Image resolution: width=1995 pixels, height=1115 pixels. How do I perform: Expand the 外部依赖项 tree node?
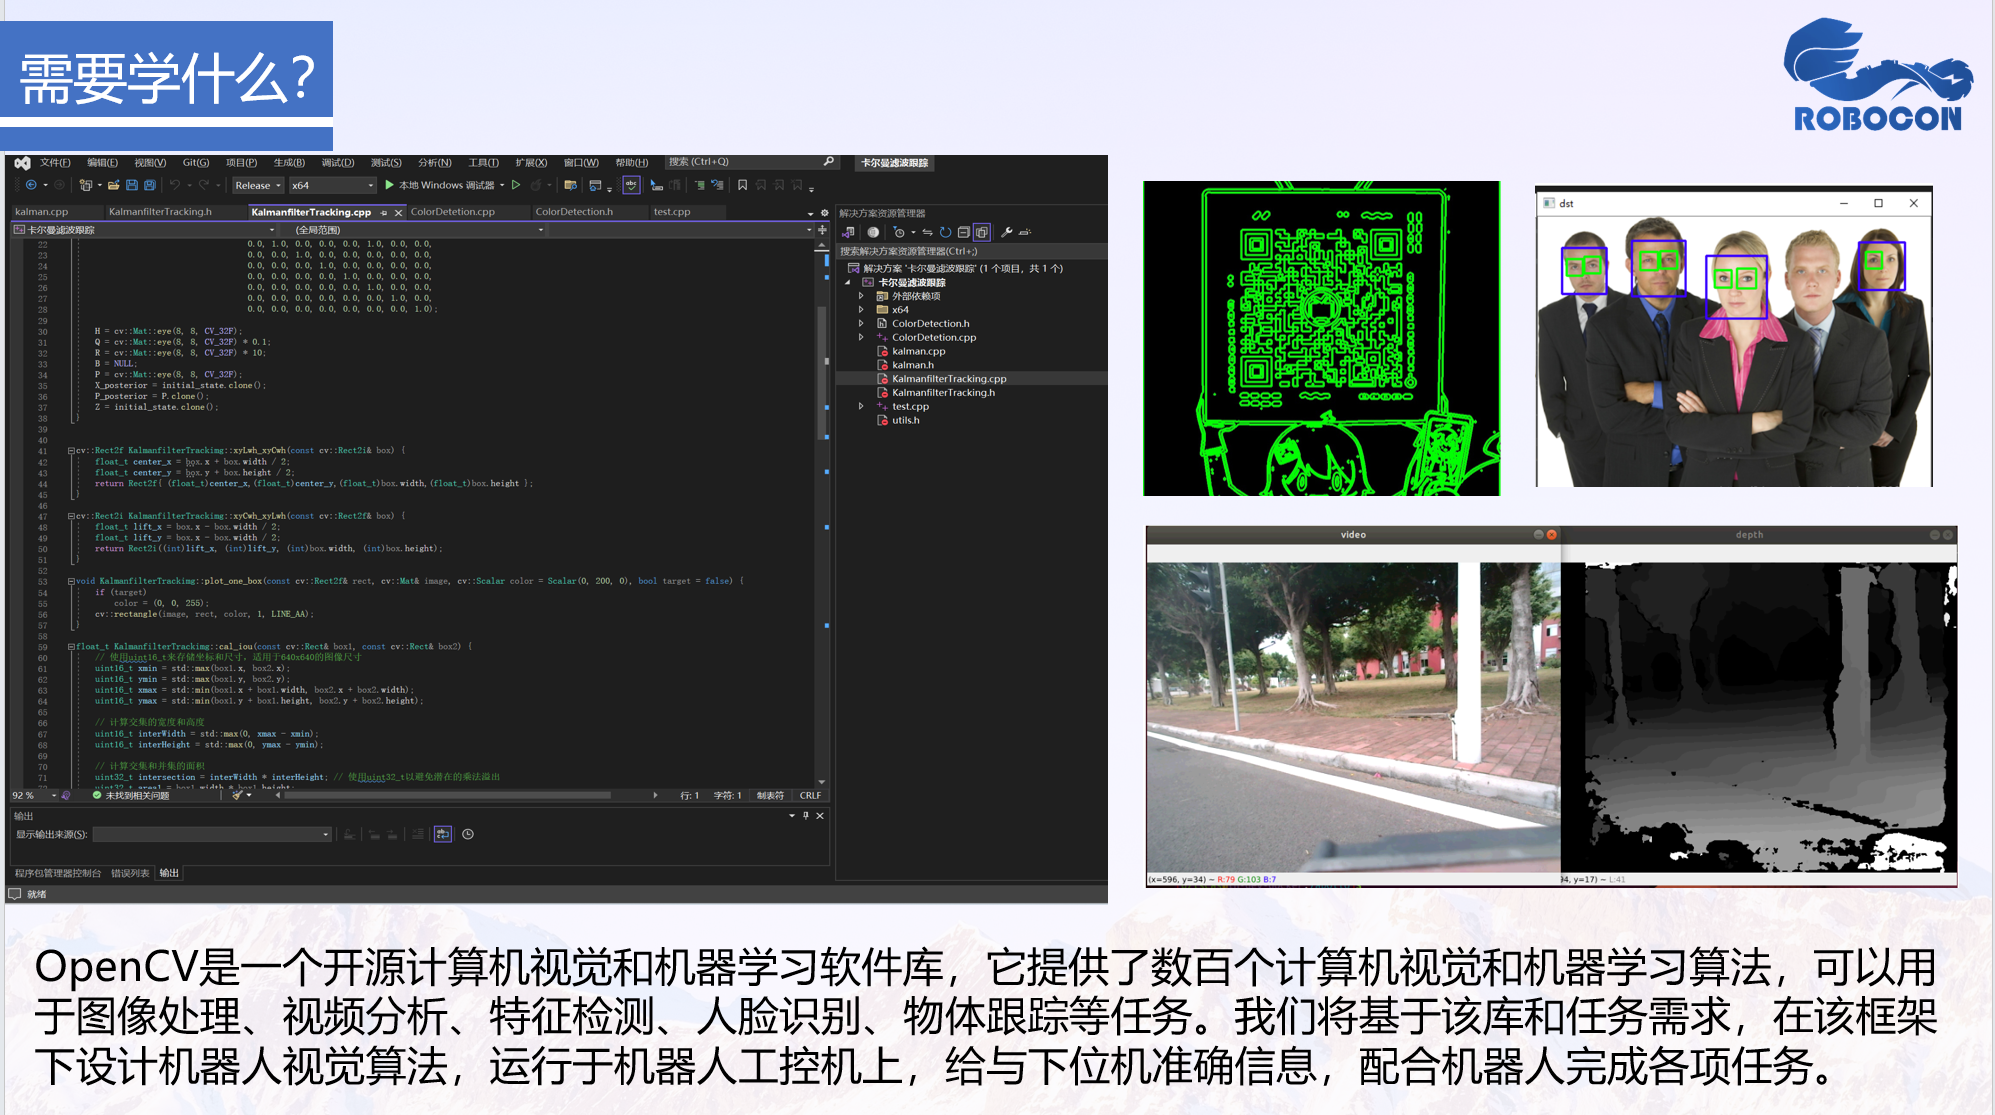point(861,296)
